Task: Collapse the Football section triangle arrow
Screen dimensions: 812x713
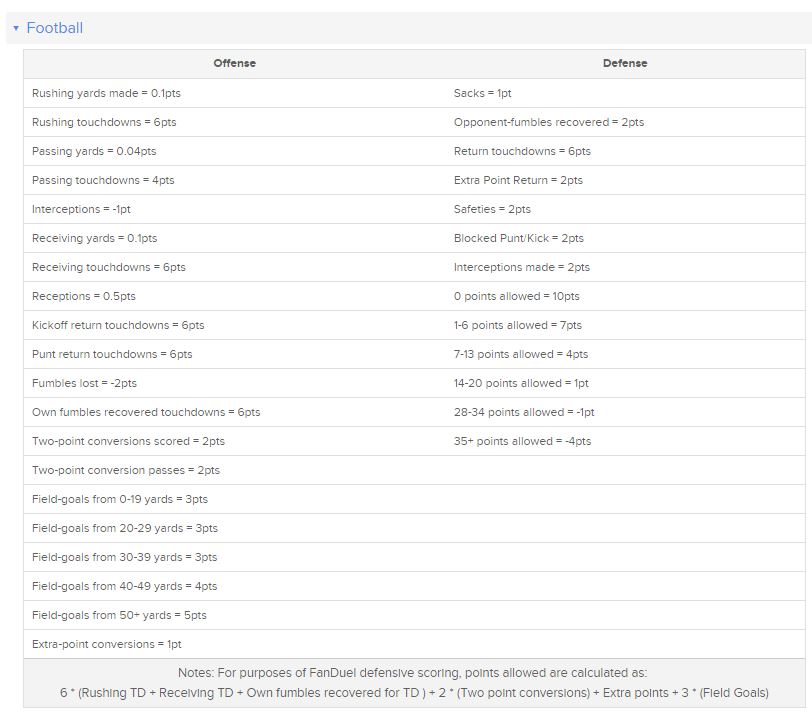Action: [x=16, y=28]
